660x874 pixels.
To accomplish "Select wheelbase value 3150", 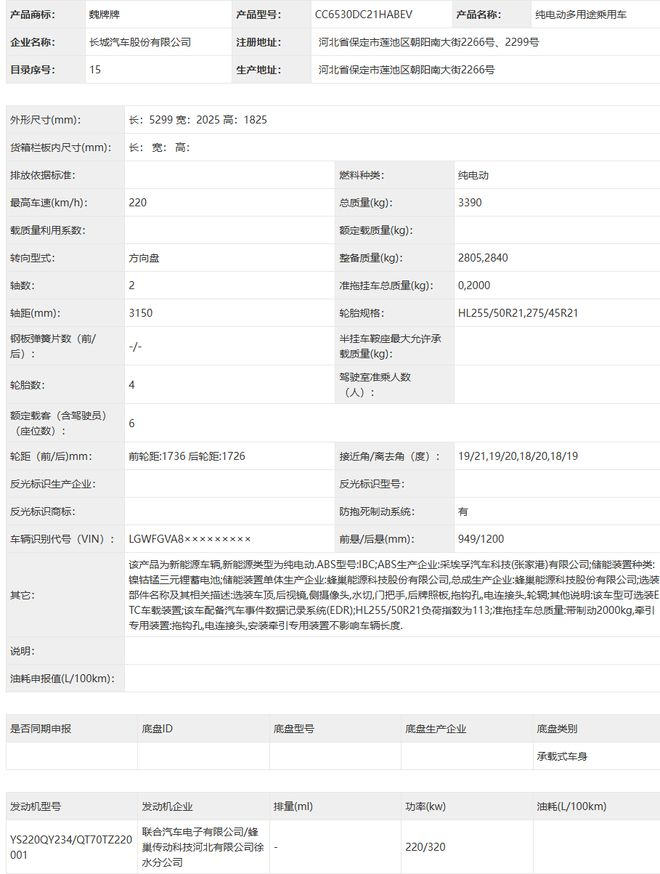I will coord(140,313).
